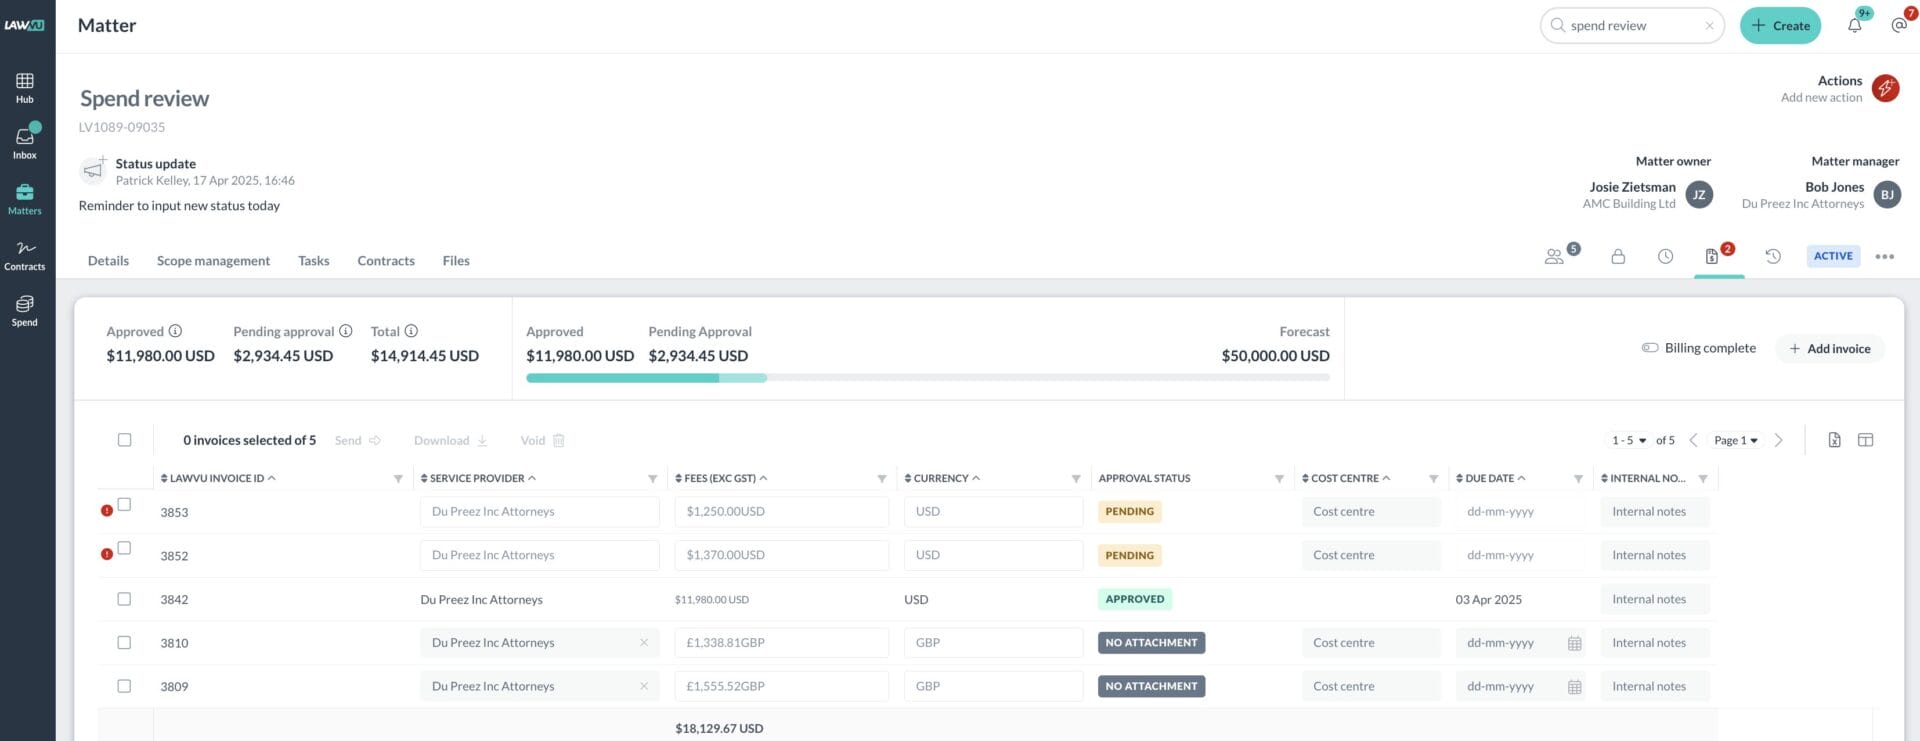Toggle the Billing complete switch
The image size is (1920, 741).
pos(1650,348)
